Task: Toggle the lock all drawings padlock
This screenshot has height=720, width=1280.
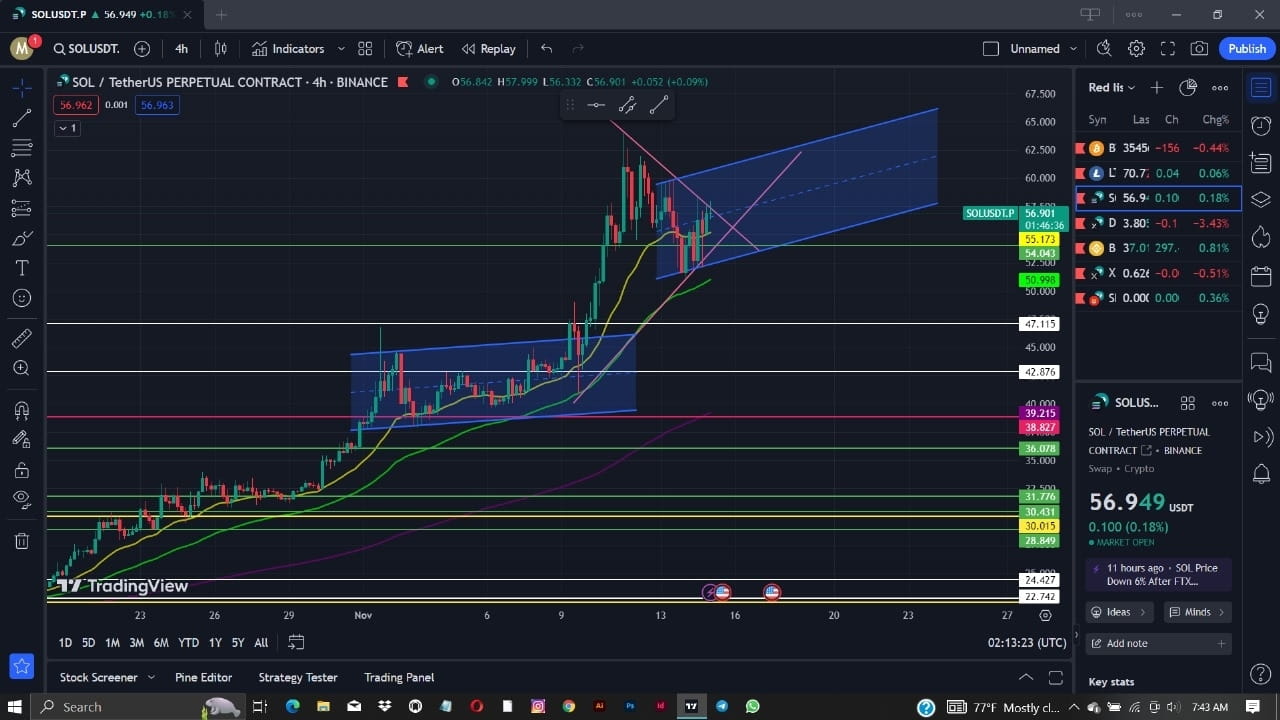Action: coord(21,470)
